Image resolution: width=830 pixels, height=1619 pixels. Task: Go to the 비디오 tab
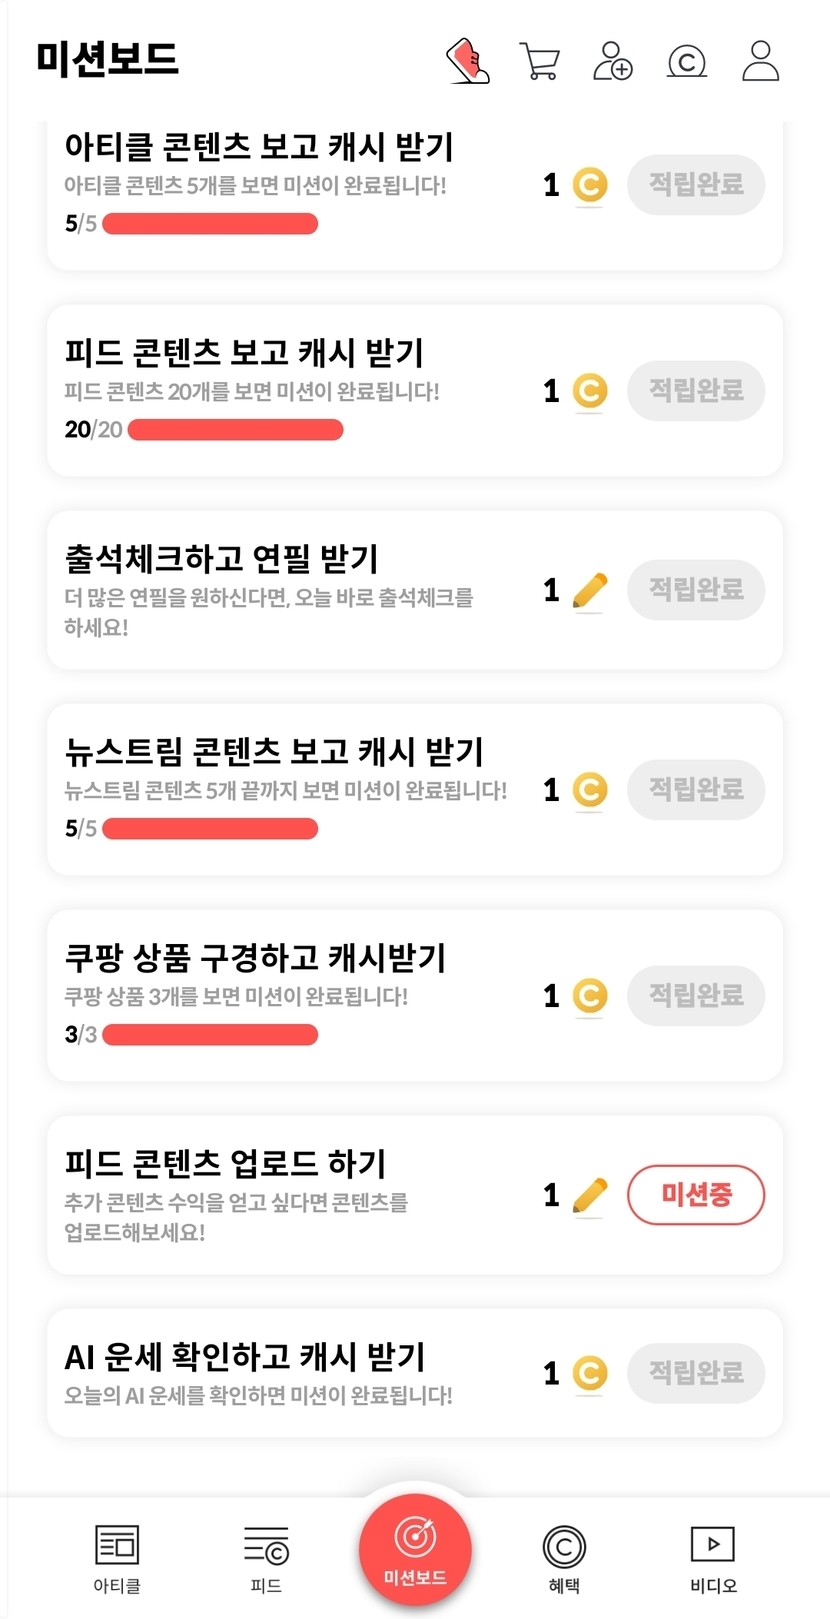[x=713, y=1558]
